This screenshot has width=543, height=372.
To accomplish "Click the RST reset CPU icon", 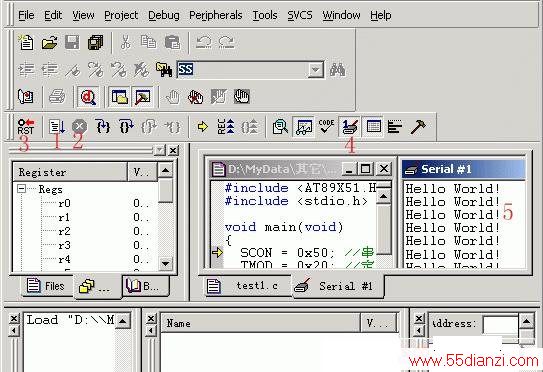I will point(26,126).
